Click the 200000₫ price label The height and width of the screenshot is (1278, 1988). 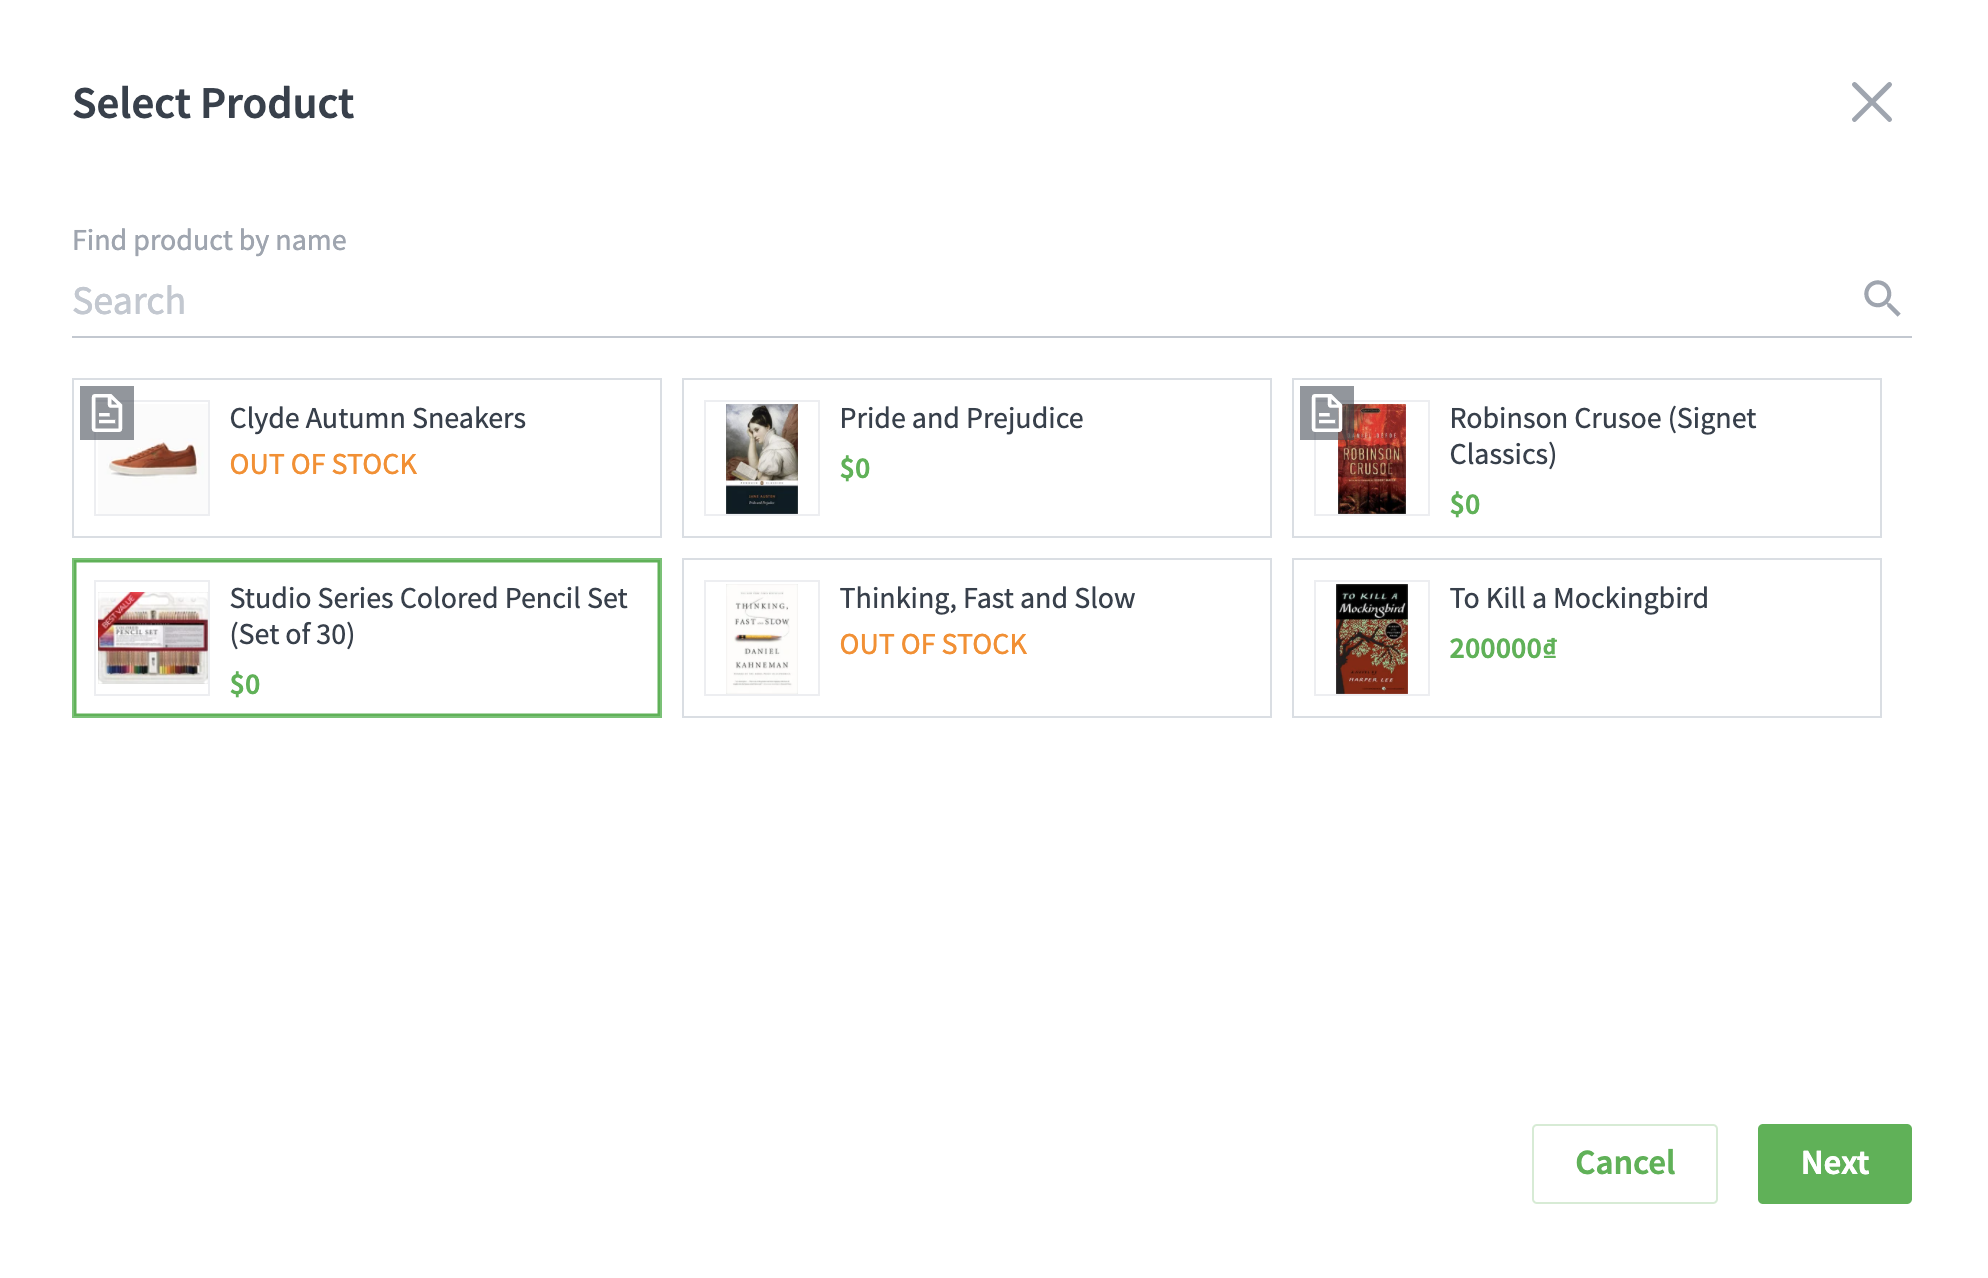(1503, 648)
